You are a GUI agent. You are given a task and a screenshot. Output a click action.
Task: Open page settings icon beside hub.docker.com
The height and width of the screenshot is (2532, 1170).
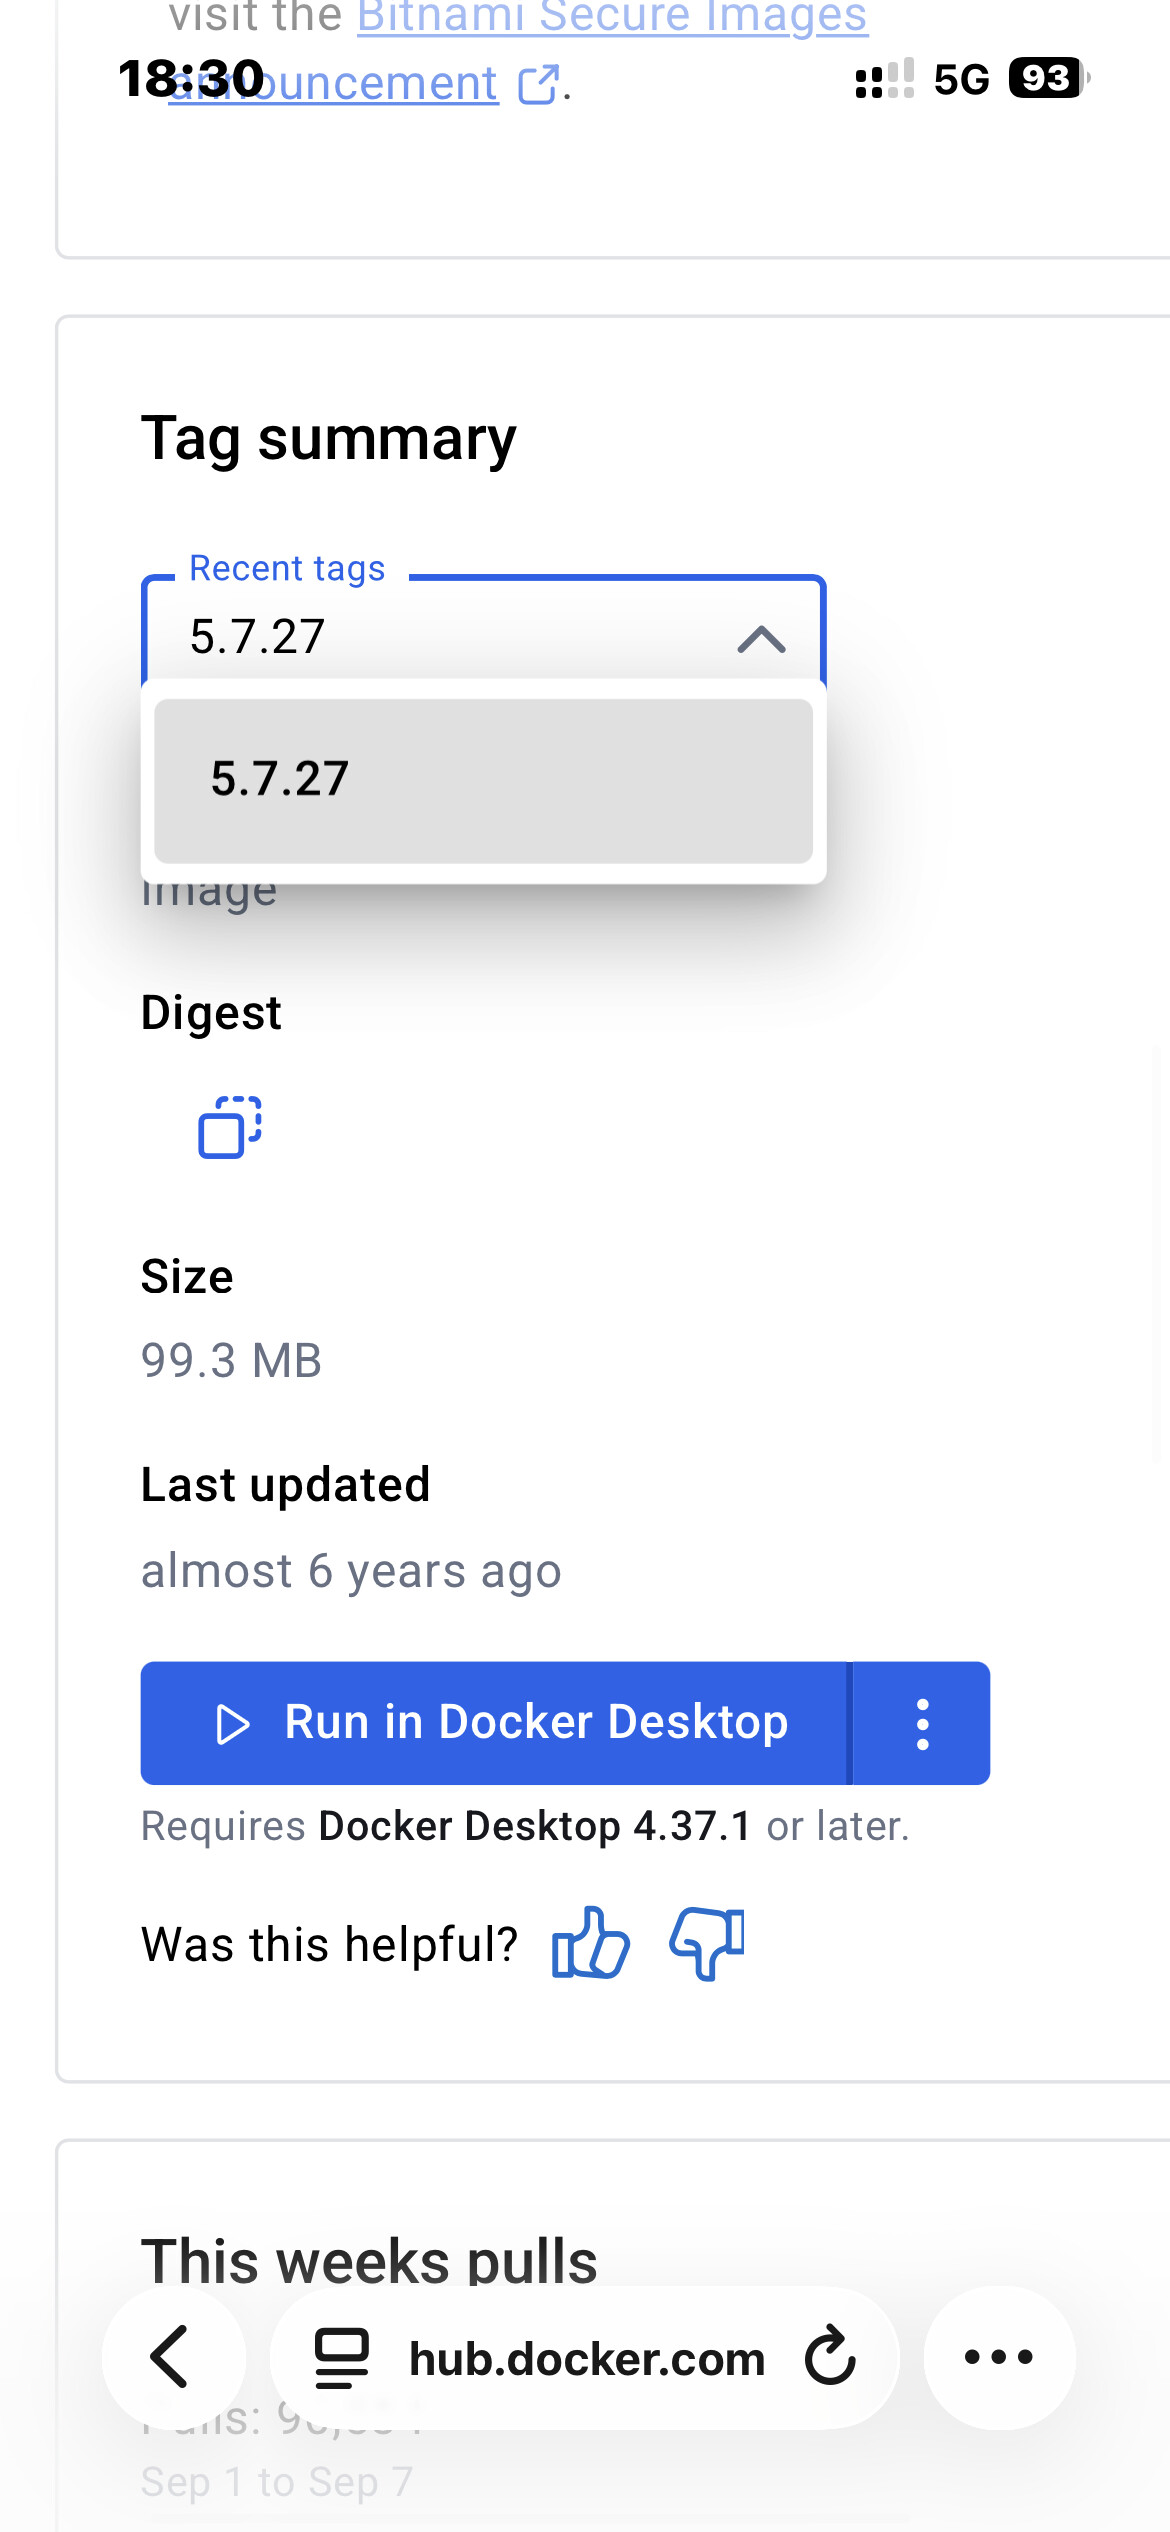(342, 2358)
